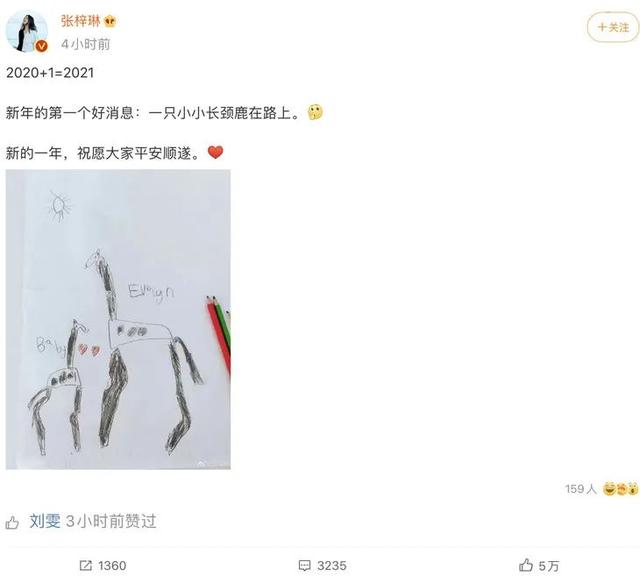Click the 4小时前 post timestamp

pyautogui.click(x=86, y=44)
